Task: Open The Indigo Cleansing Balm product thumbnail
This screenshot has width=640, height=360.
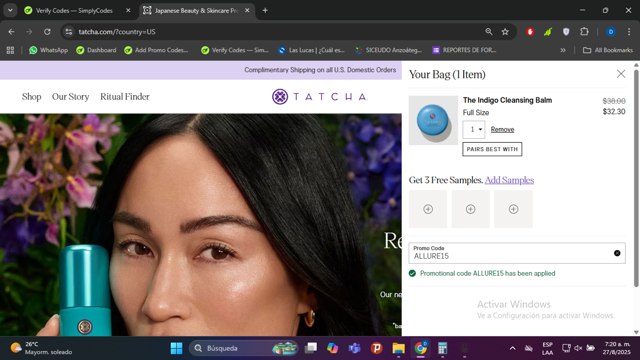Action: tap(433, 120)
